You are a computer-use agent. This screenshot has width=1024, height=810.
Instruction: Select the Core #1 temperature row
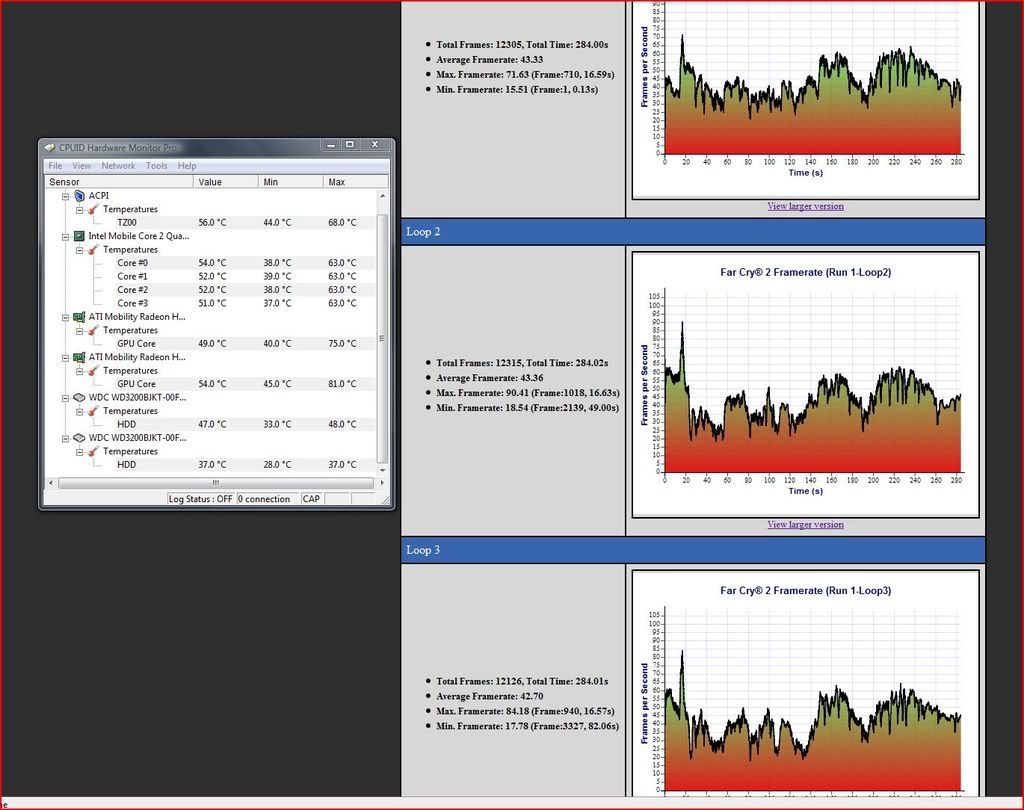point(211,276)
